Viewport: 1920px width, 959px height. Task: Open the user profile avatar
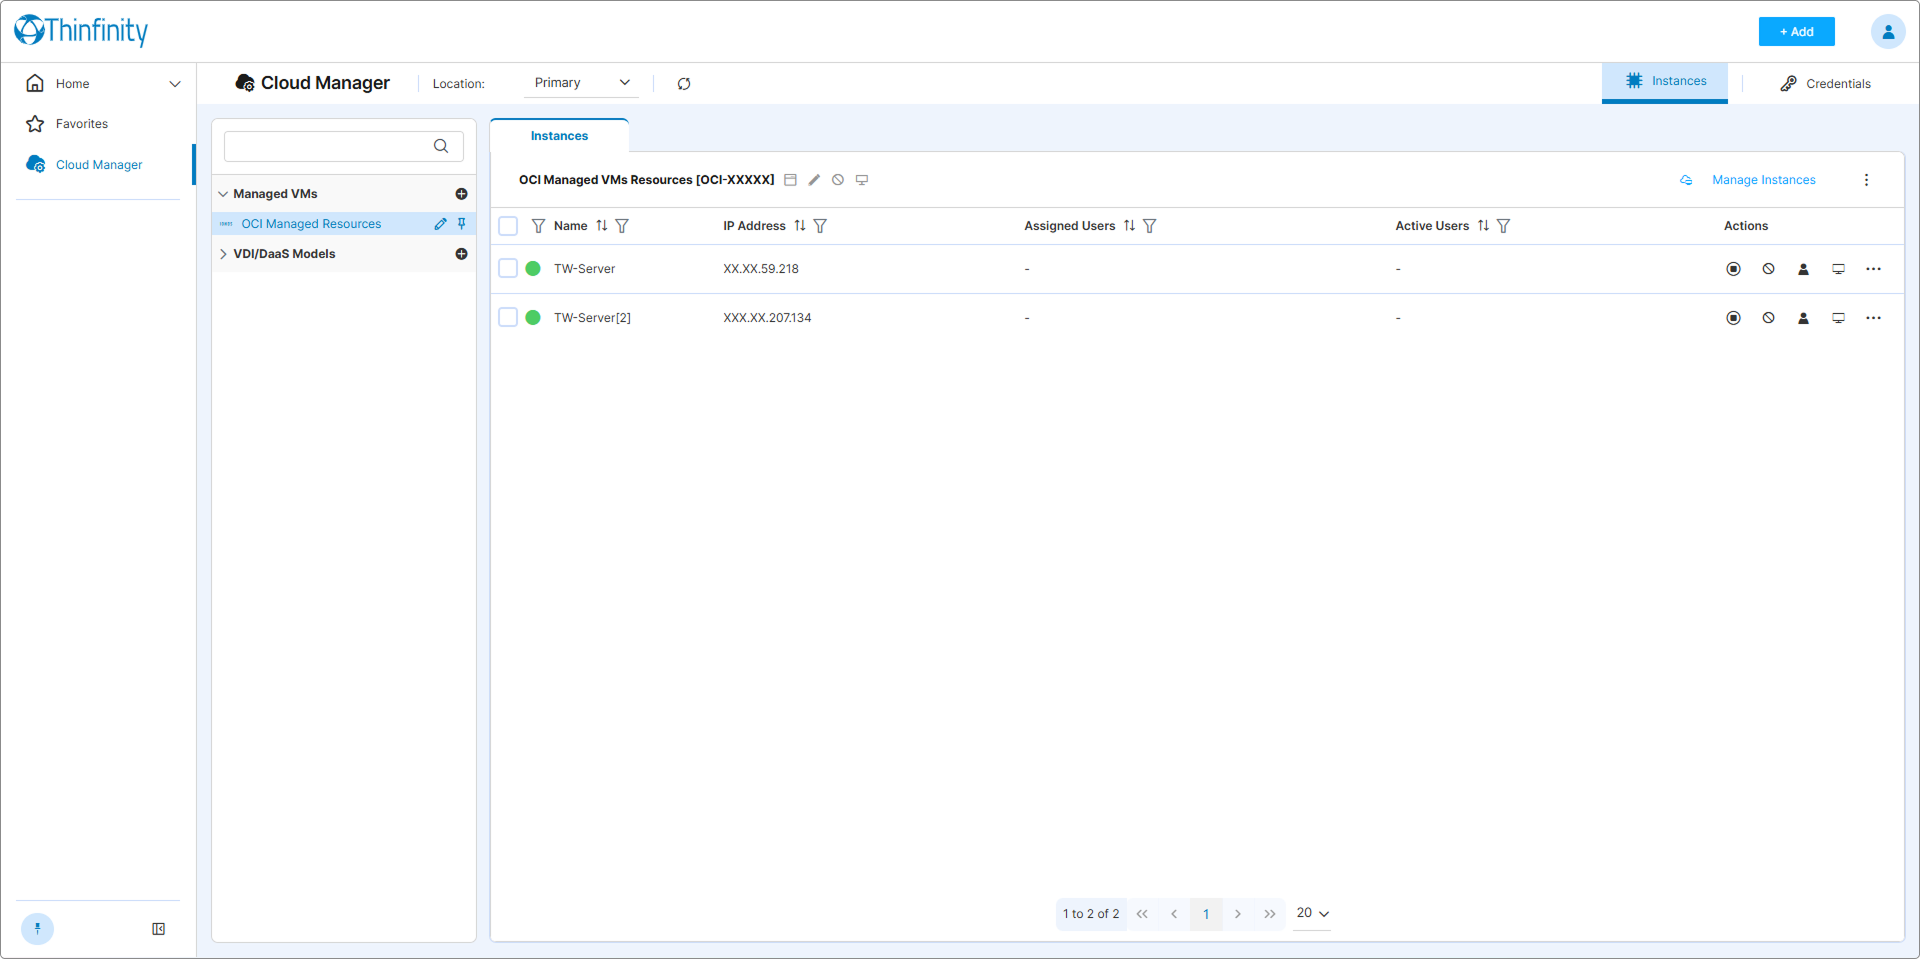coord(1888,32)
